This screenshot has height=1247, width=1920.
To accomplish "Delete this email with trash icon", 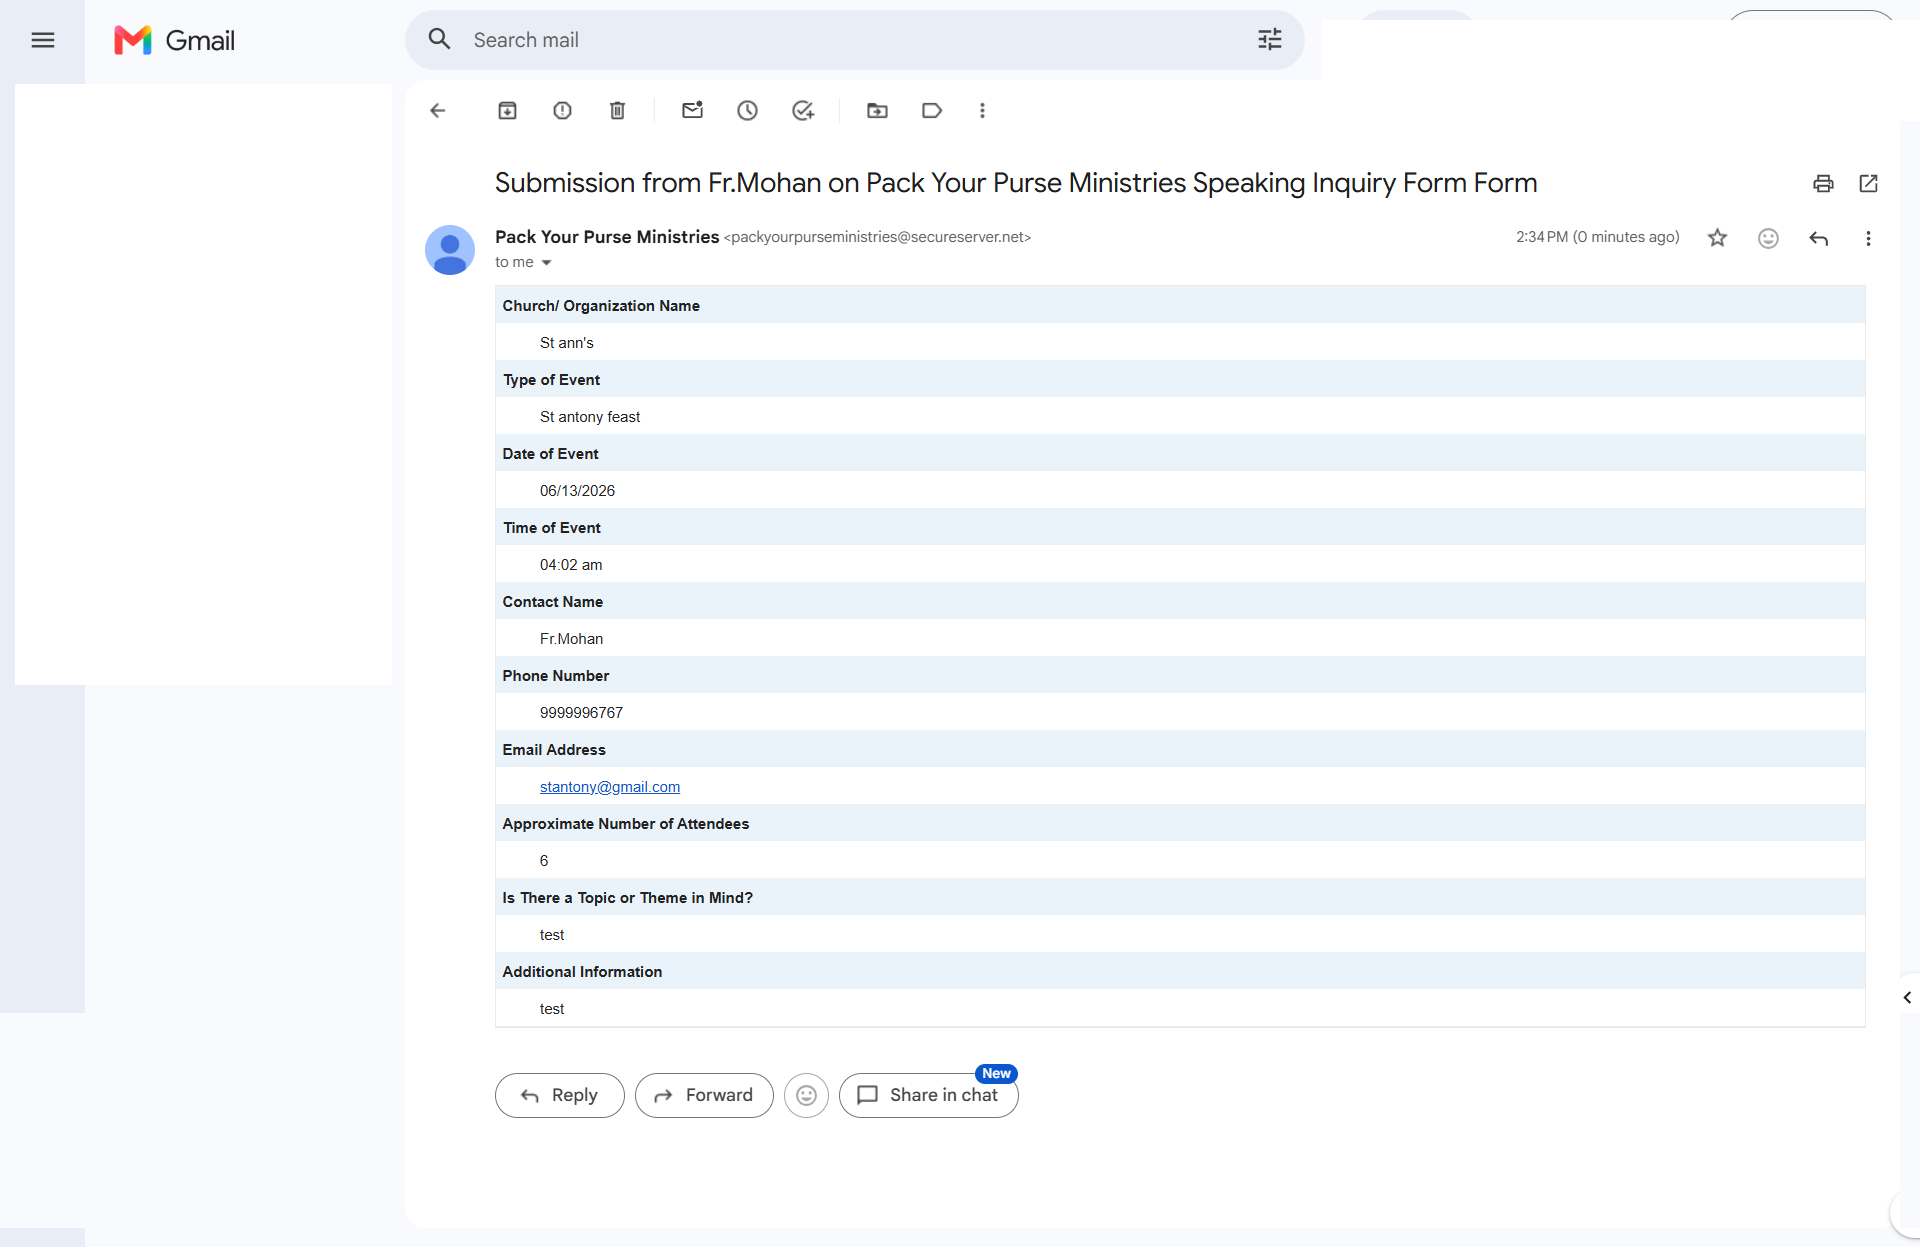I will 617,110.
